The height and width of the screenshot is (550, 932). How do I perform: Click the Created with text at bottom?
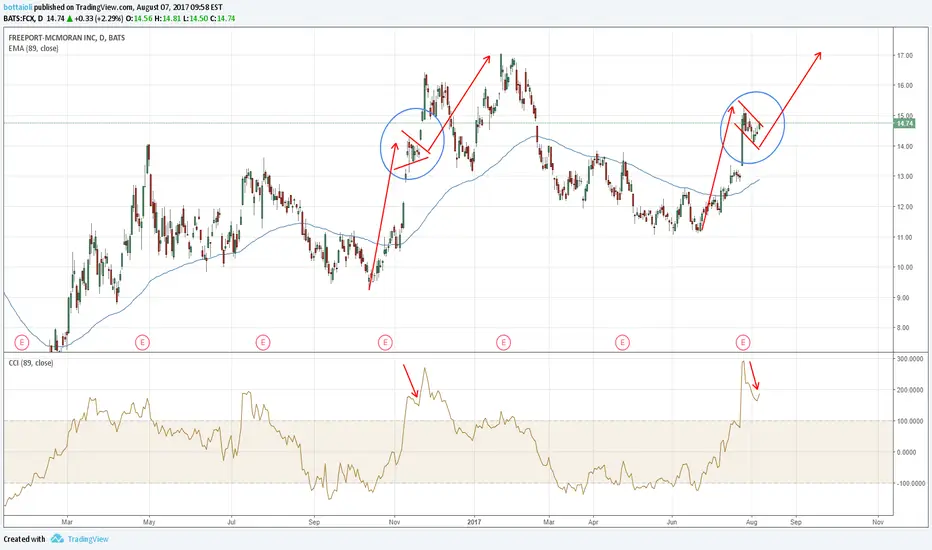pyautogui.click(x=24, y=539)
